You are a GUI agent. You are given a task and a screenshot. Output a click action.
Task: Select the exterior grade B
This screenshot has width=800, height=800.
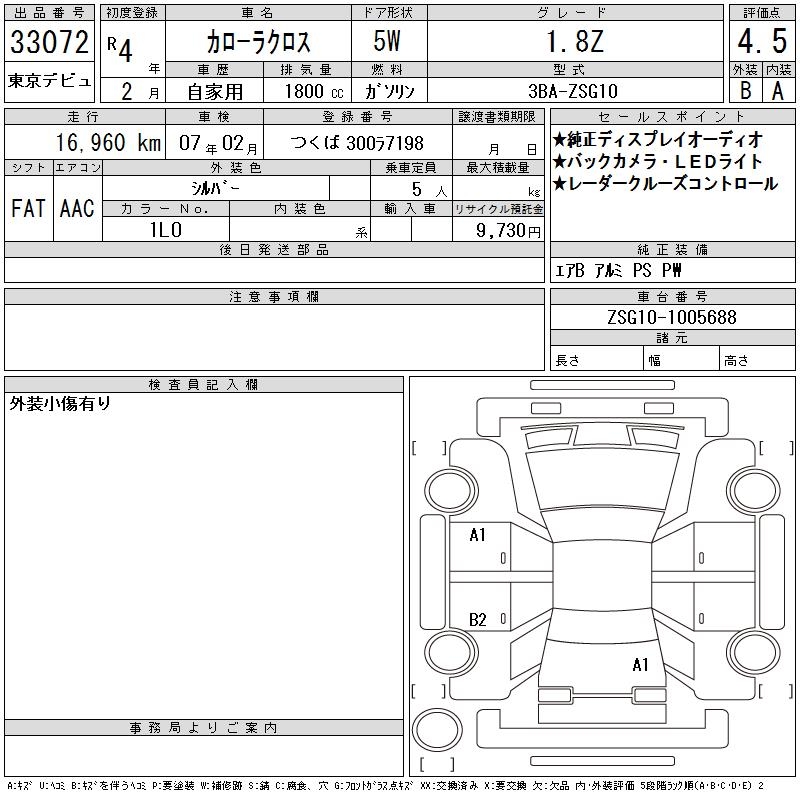[746, 91]
